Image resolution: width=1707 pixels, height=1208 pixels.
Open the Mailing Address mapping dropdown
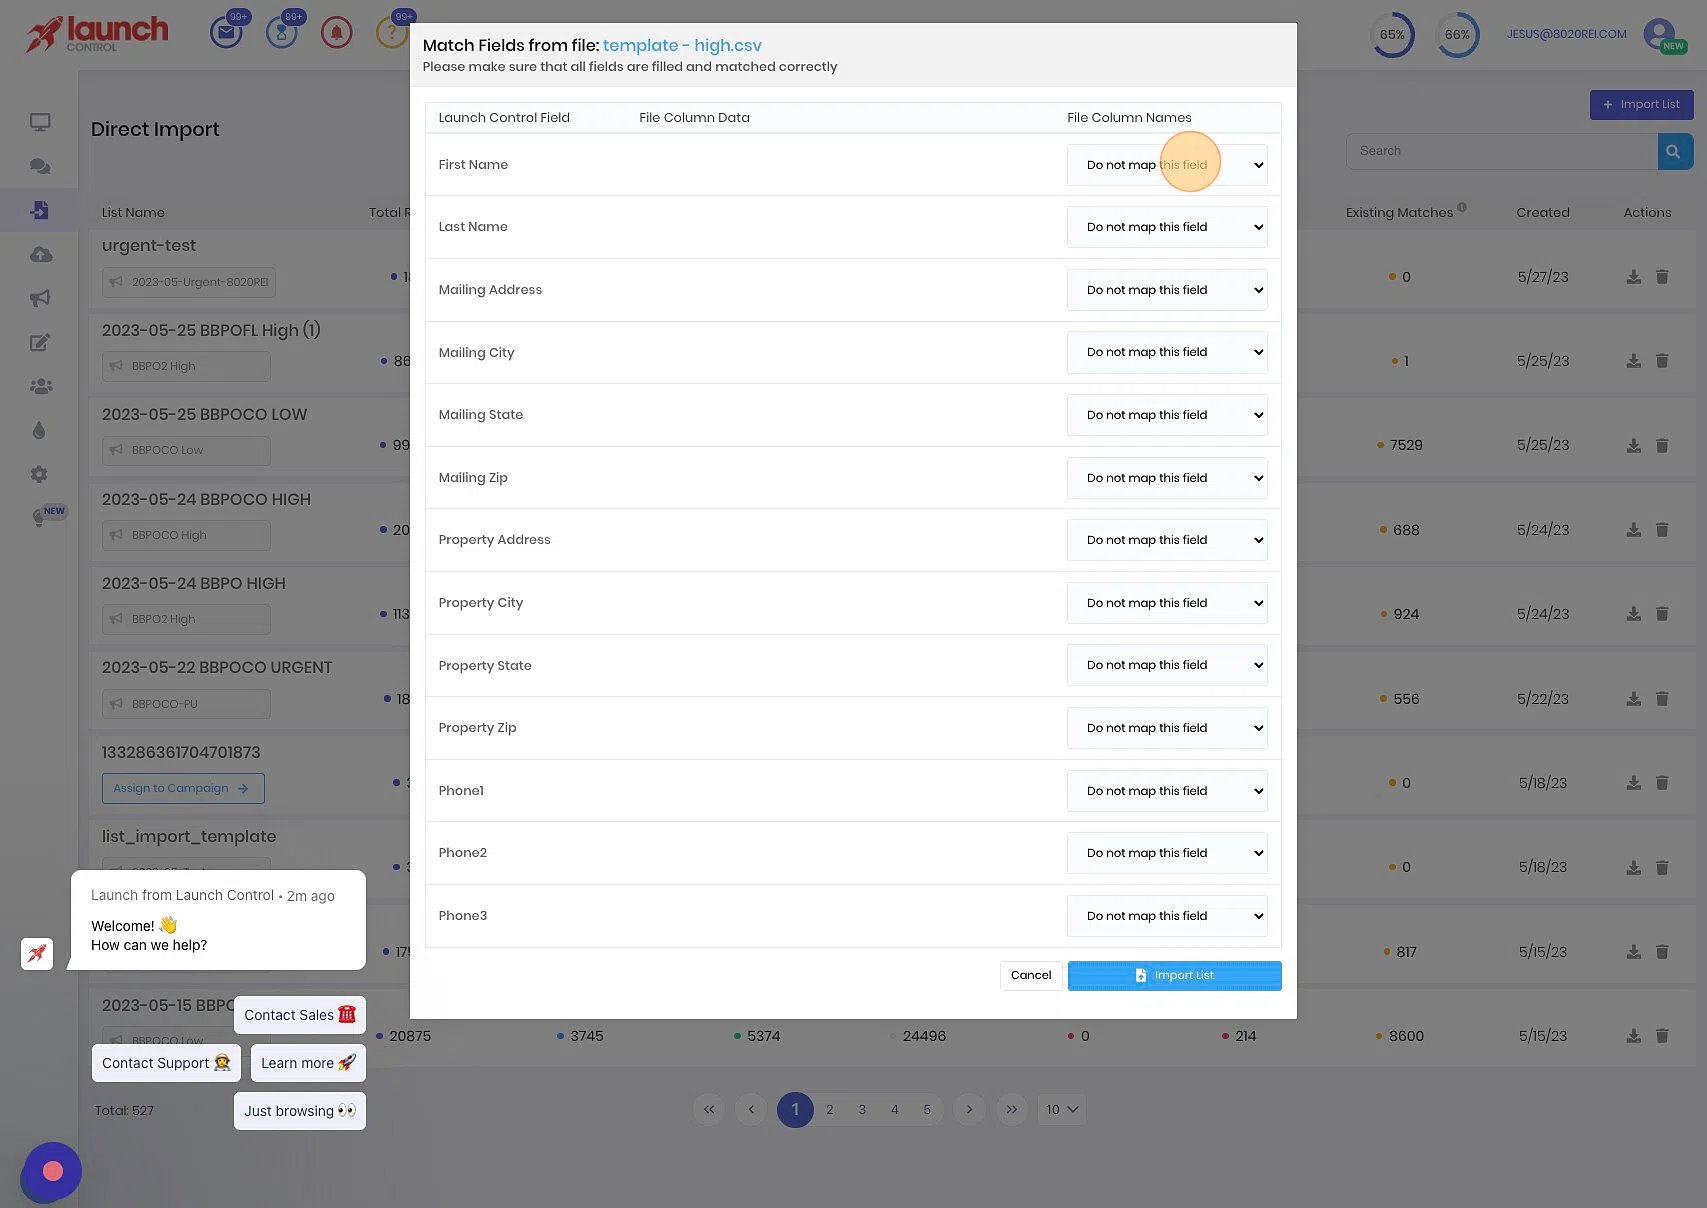coord(1167,290)
